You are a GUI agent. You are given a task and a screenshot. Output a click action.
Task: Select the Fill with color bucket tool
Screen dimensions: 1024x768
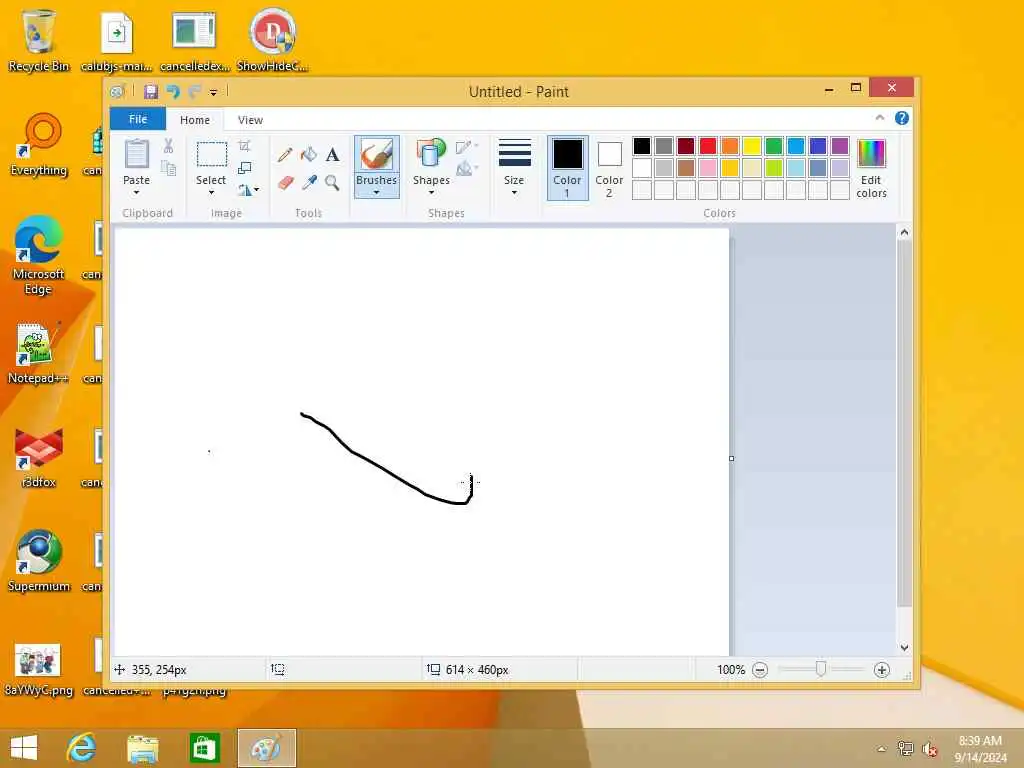pos(309,155)
